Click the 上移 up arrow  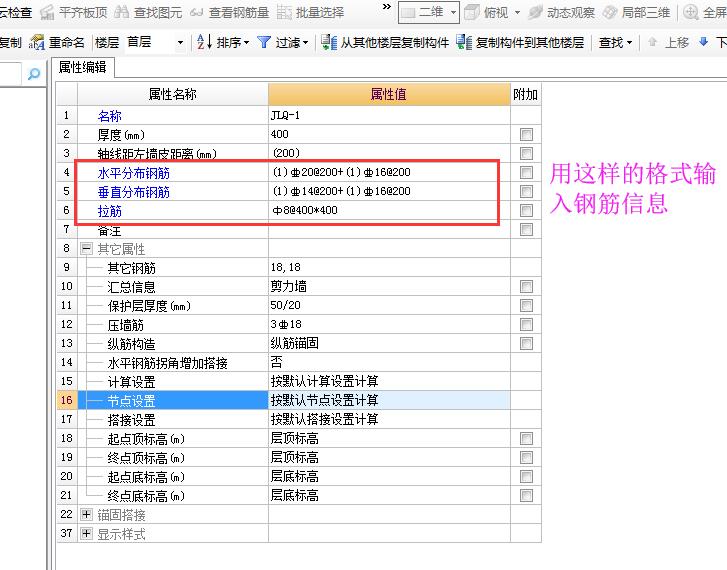[x=652, y=42]
